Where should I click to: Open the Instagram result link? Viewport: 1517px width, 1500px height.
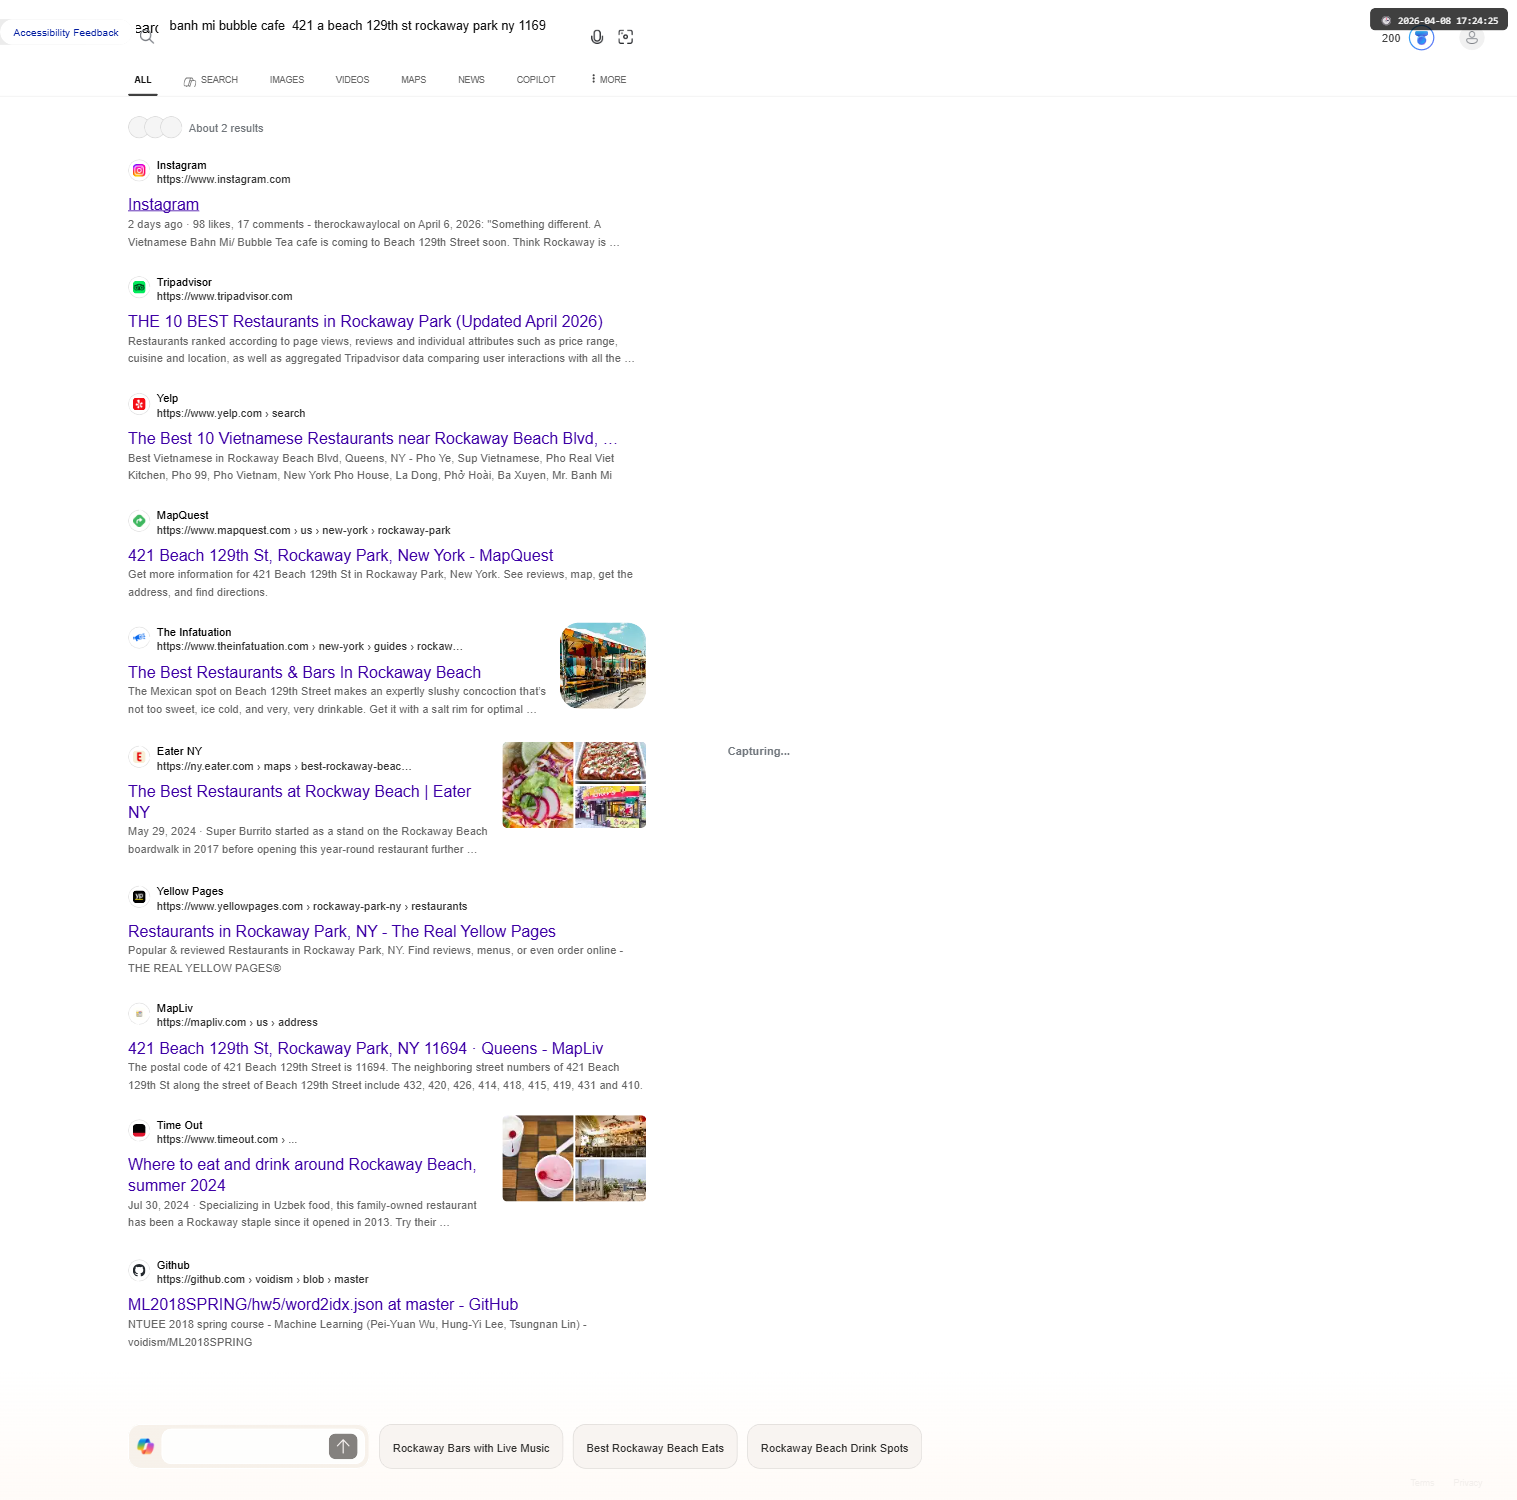[x=163, y=205]
